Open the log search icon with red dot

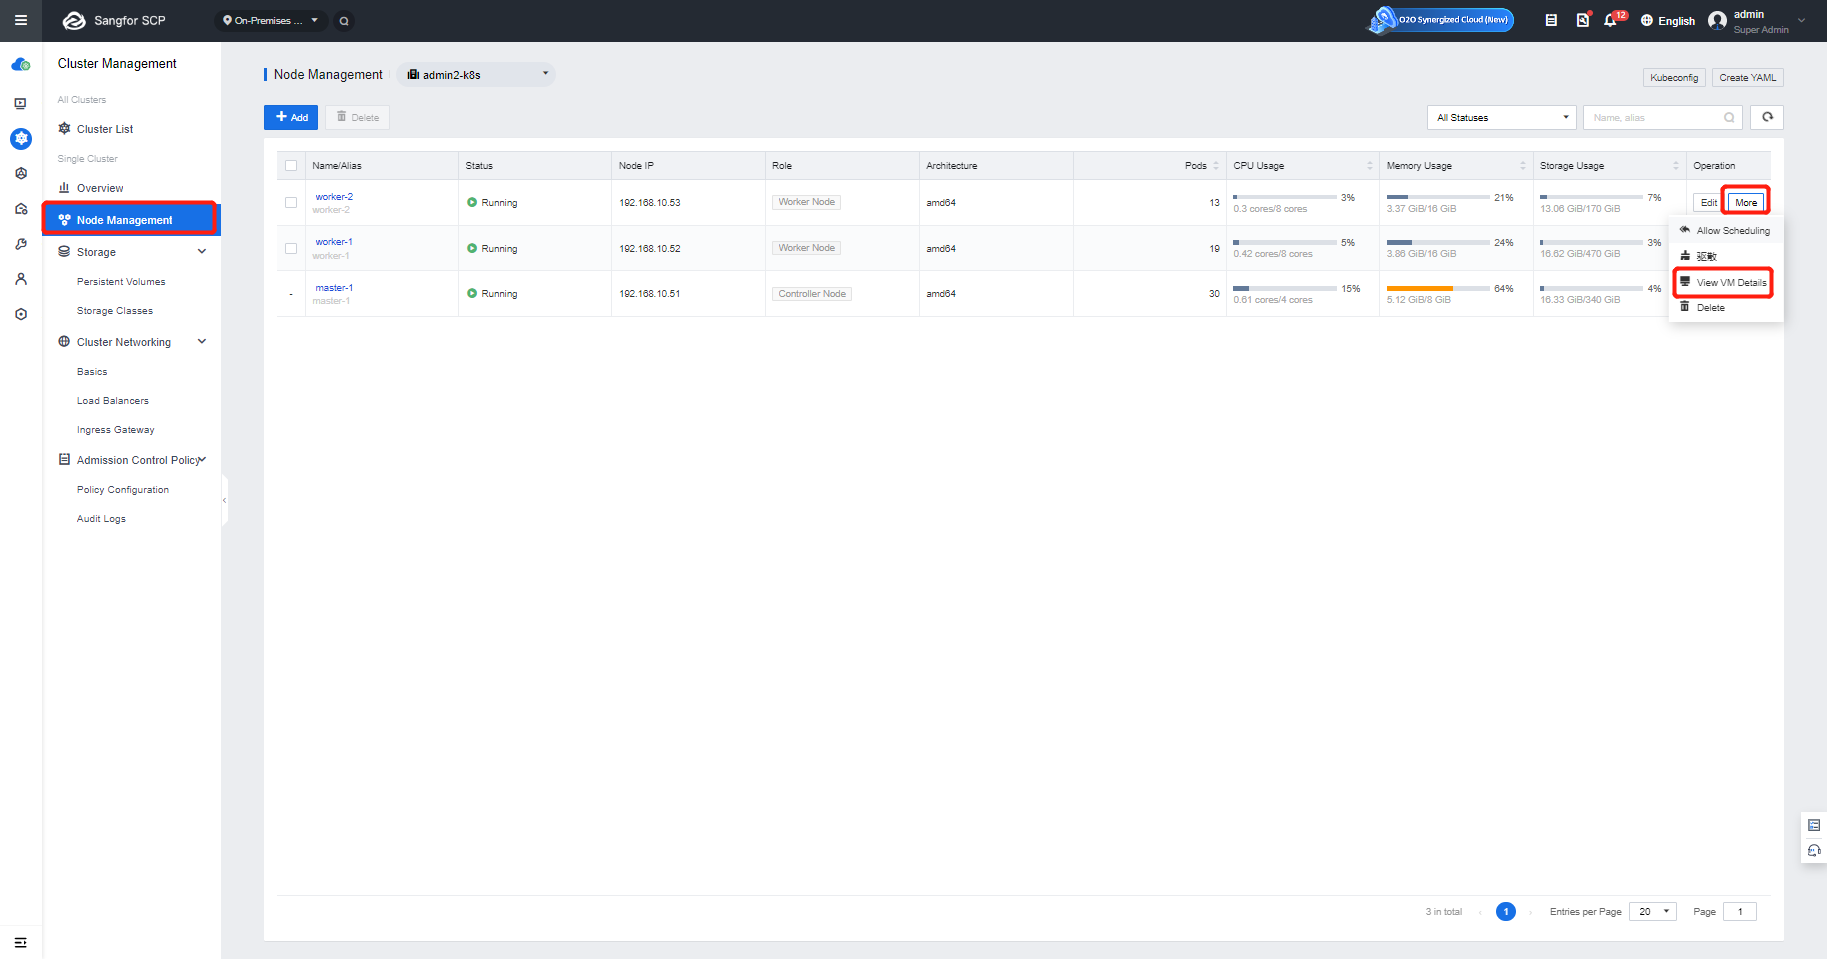point(1582,20)
